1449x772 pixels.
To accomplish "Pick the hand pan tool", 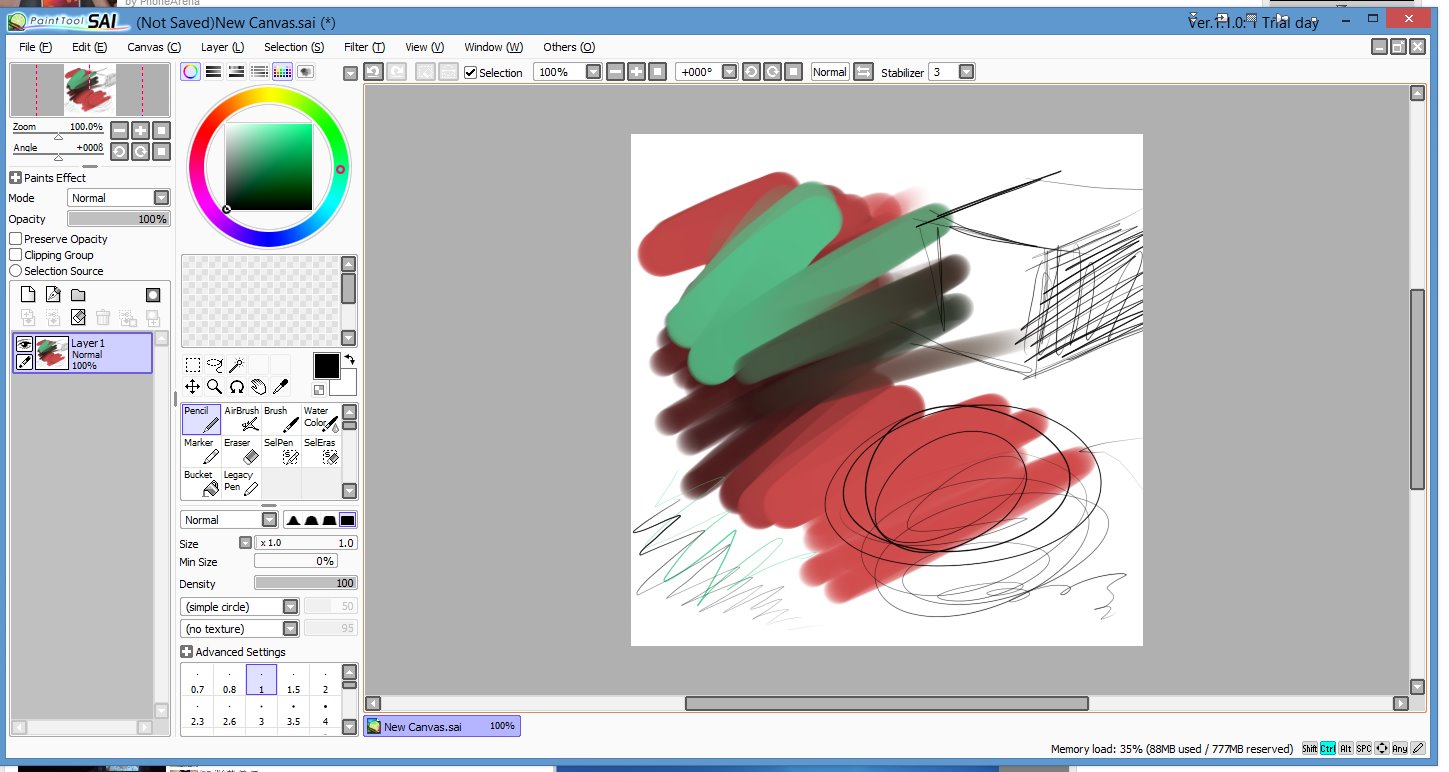I will tap(258, 387).
